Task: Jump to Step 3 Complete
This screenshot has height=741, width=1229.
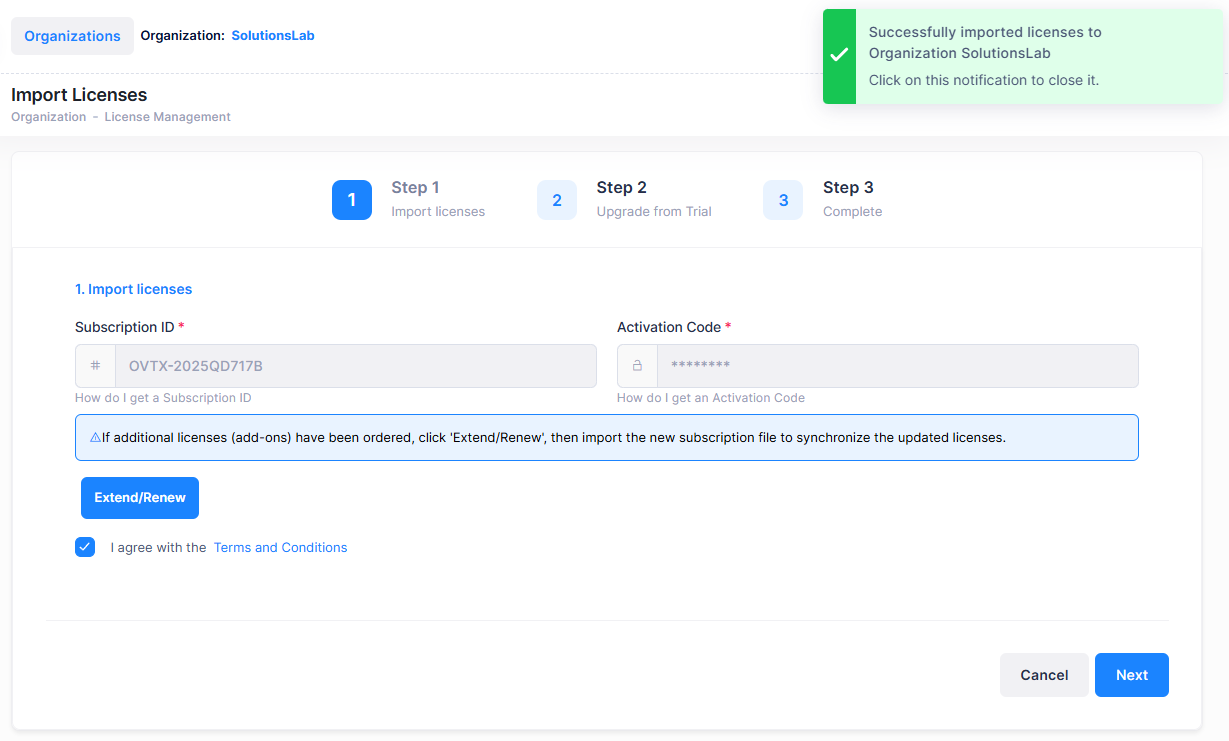Action: pos(851,199)
